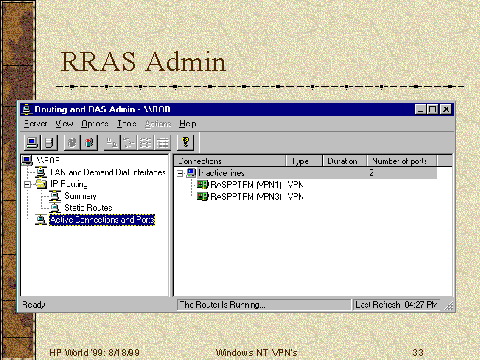
Task: Click the grey globe toolbar icon
Action: [72, 143]
